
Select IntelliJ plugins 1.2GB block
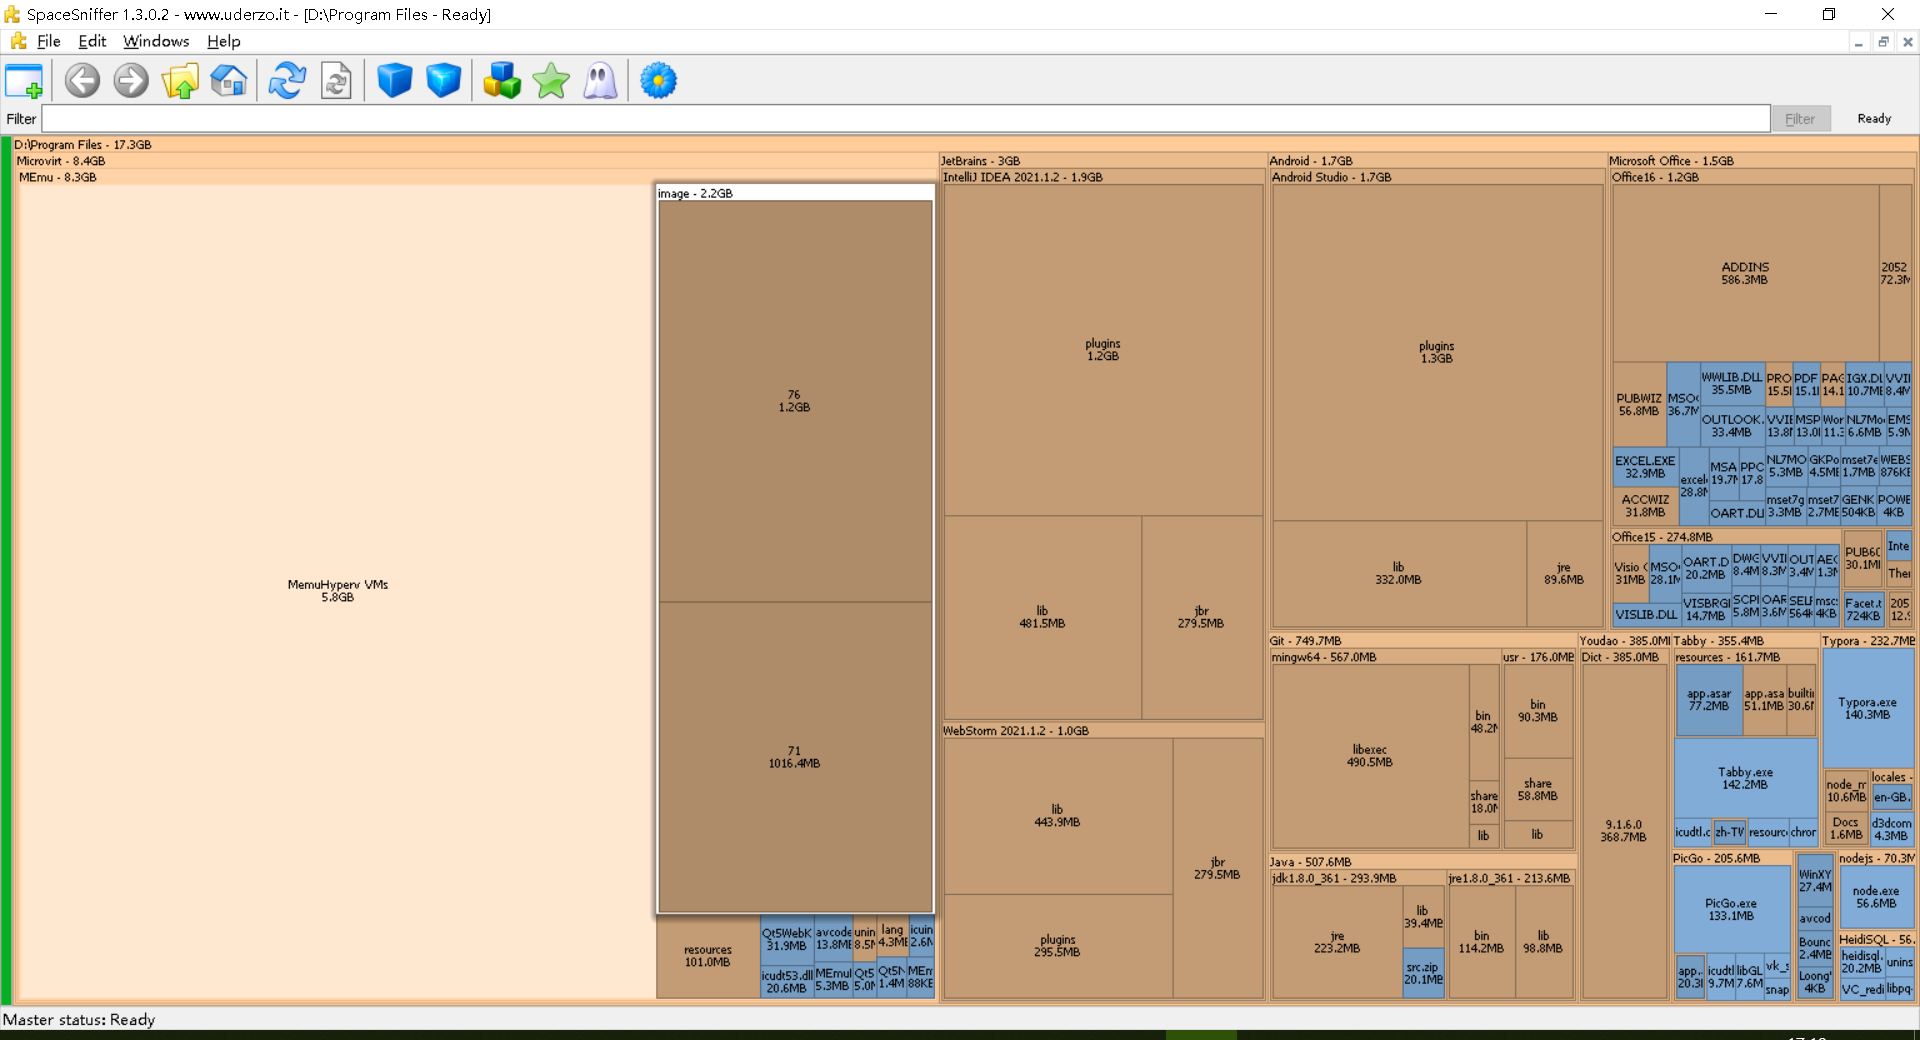[x=1103, y=350]
